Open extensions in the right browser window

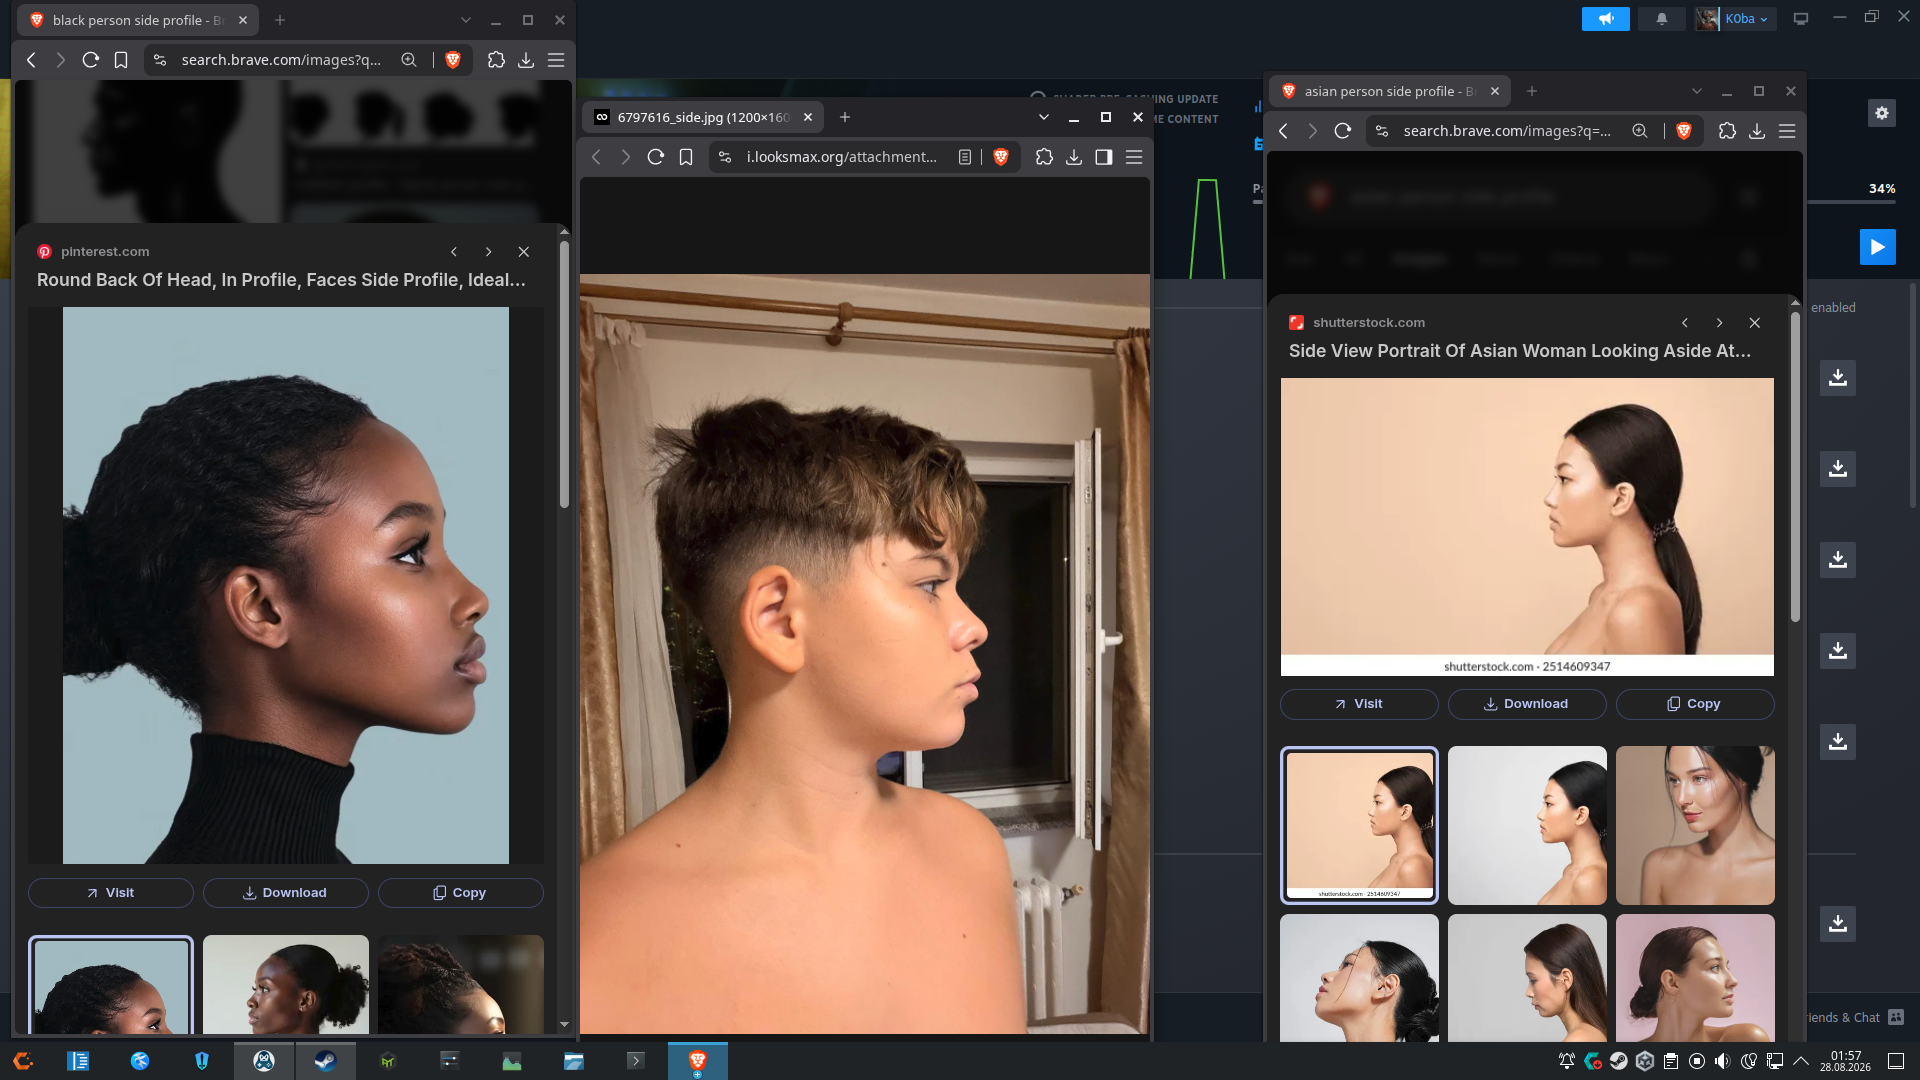1727,131
